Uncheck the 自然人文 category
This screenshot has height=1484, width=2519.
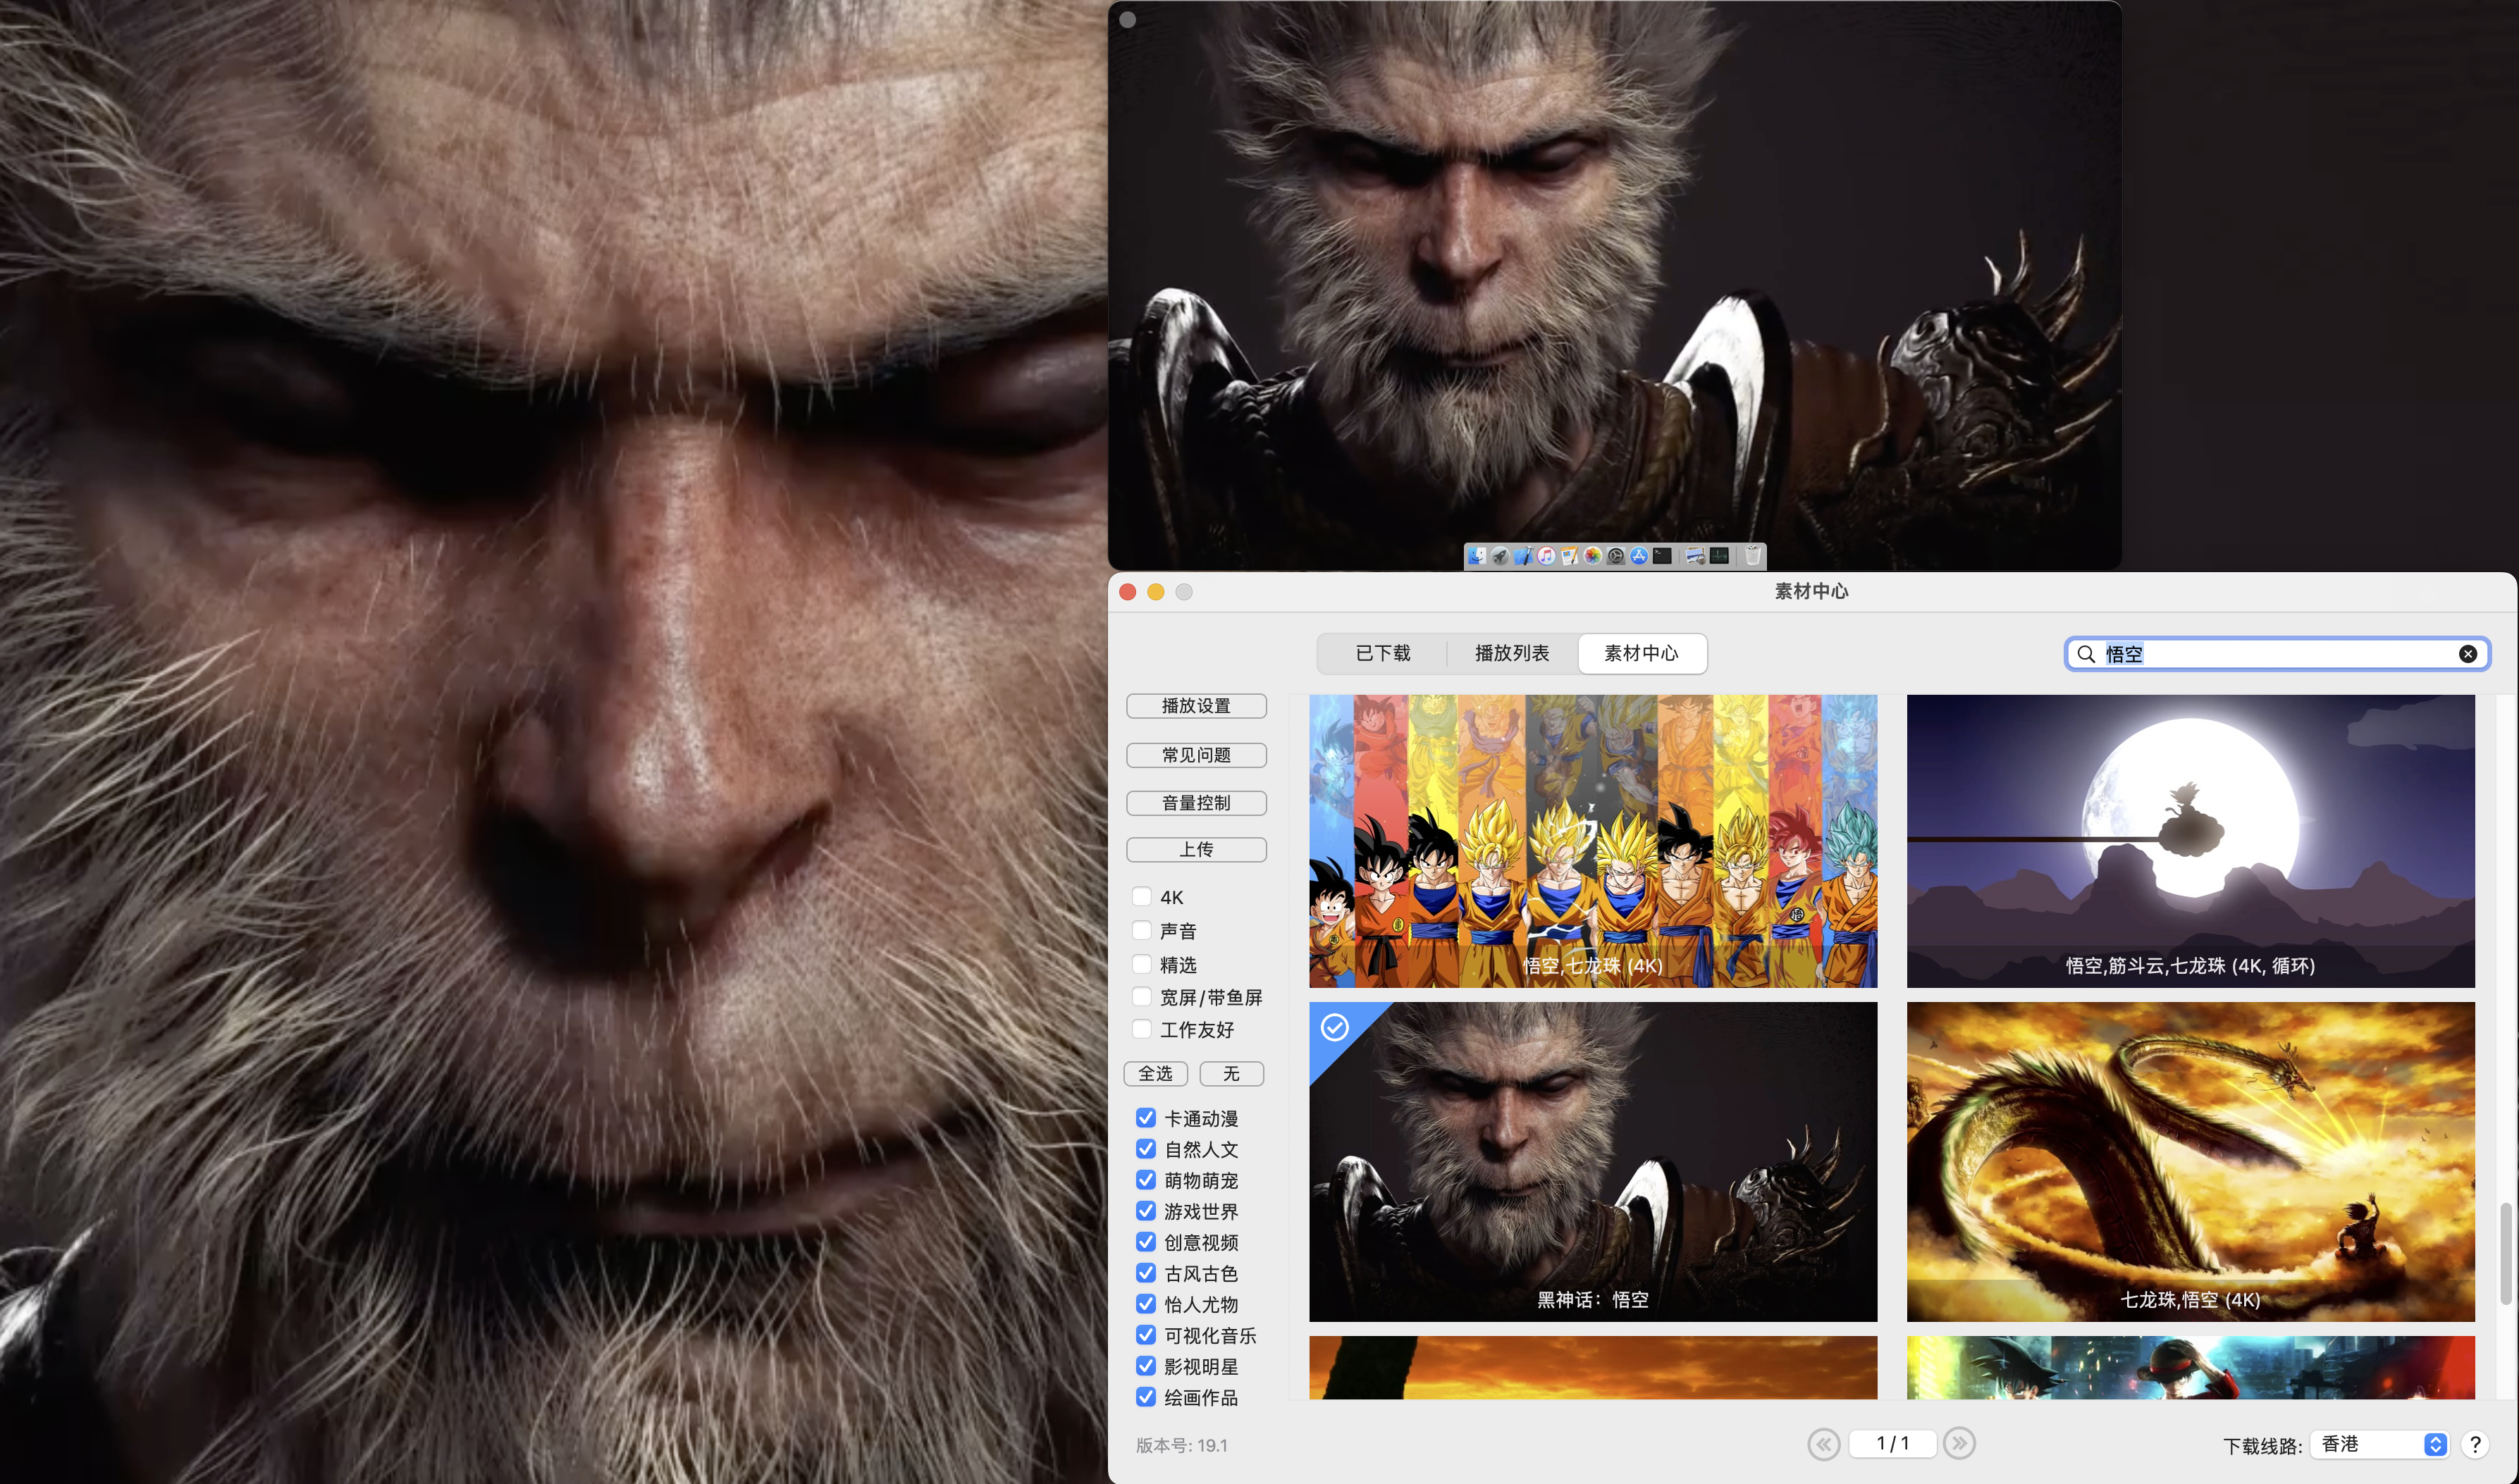[1146, 1149]
